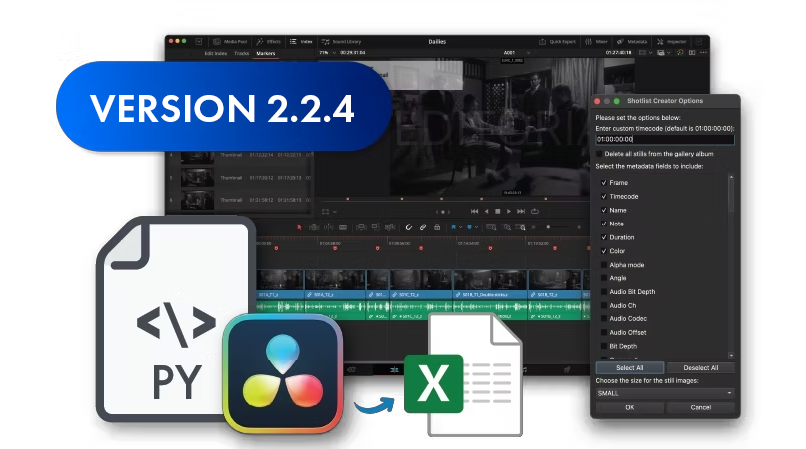Select the Trim Edit mode tool

[x=314, y=227]
